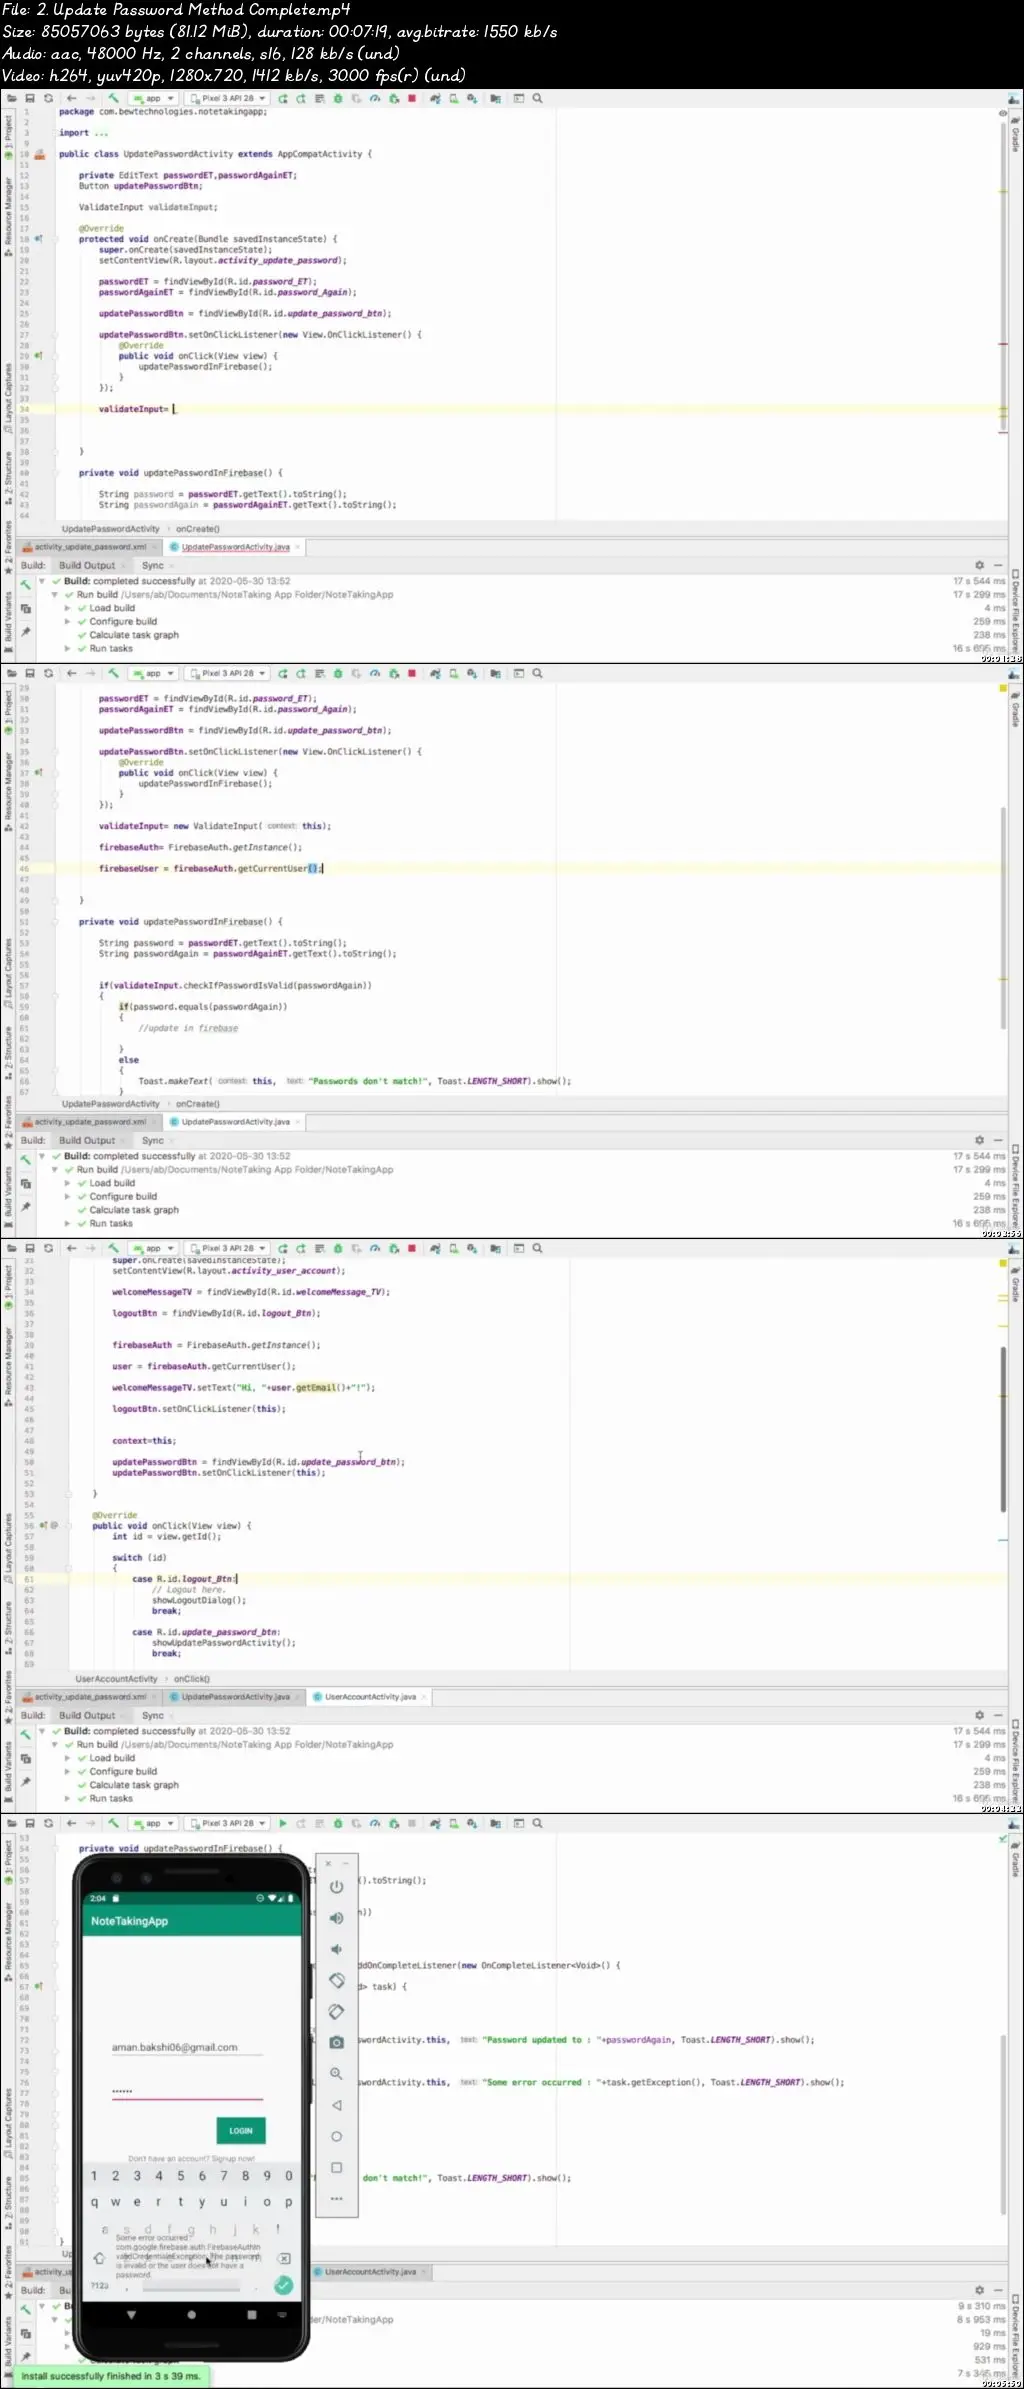Click the Open folder icon in third frame toolbar

pos(11,1248)
